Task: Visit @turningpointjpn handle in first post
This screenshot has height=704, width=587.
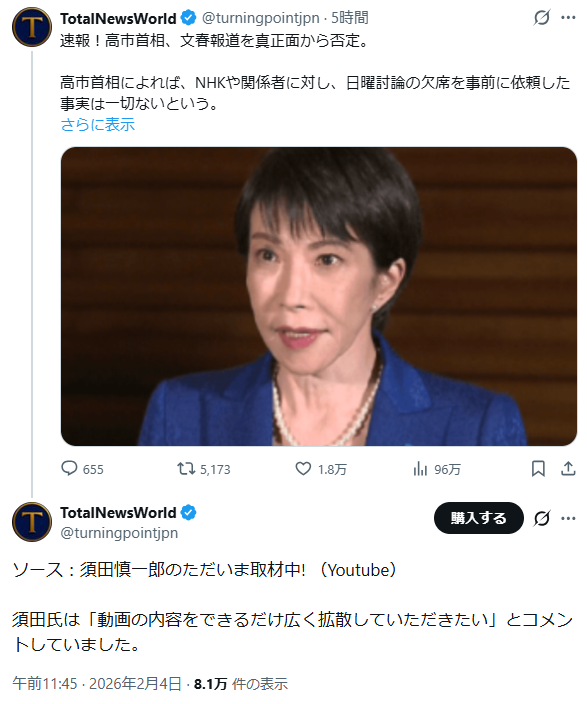Action: (x=260, y=18)
